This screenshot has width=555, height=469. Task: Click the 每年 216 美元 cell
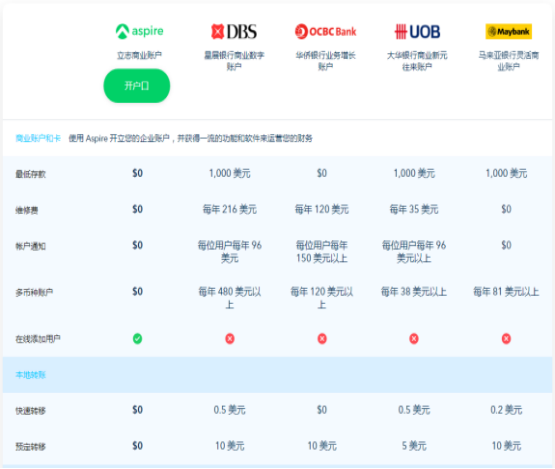[230, 209]
